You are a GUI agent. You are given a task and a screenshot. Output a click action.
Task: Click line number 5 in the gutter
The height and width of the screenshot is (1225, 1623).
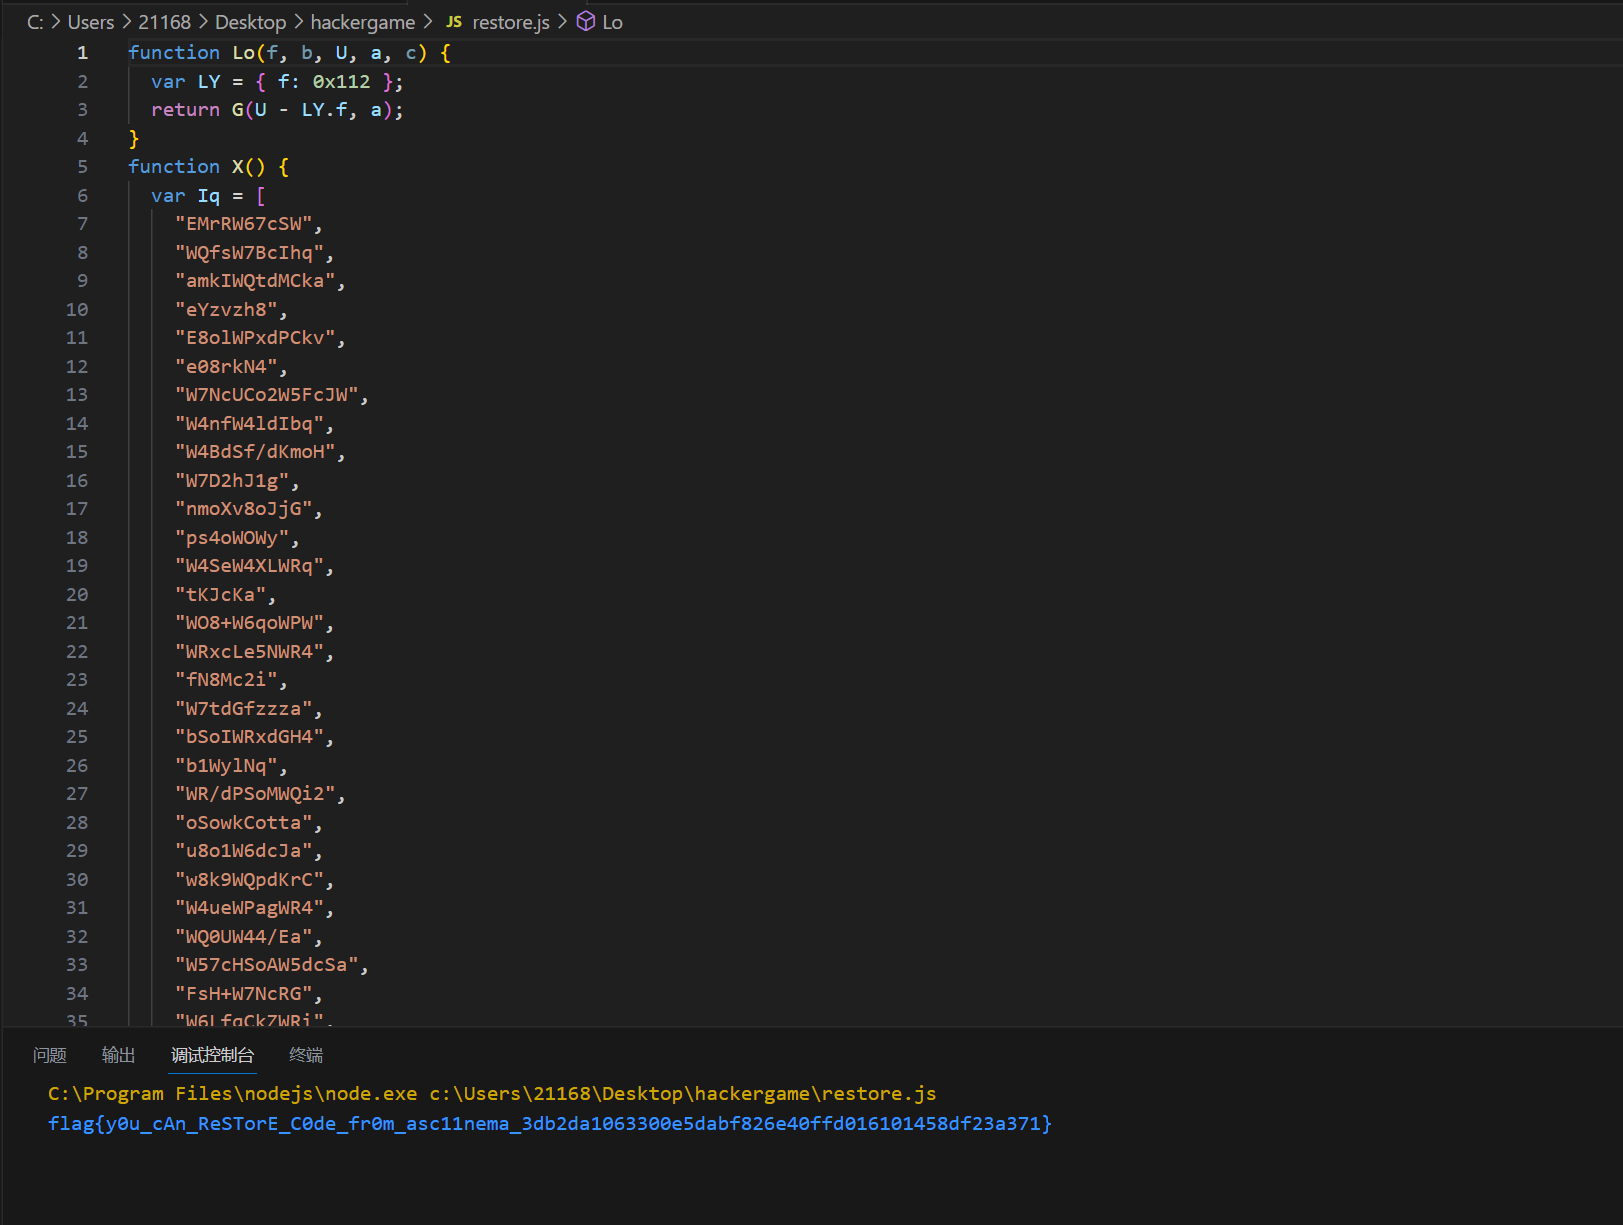[x=82, y=167]
